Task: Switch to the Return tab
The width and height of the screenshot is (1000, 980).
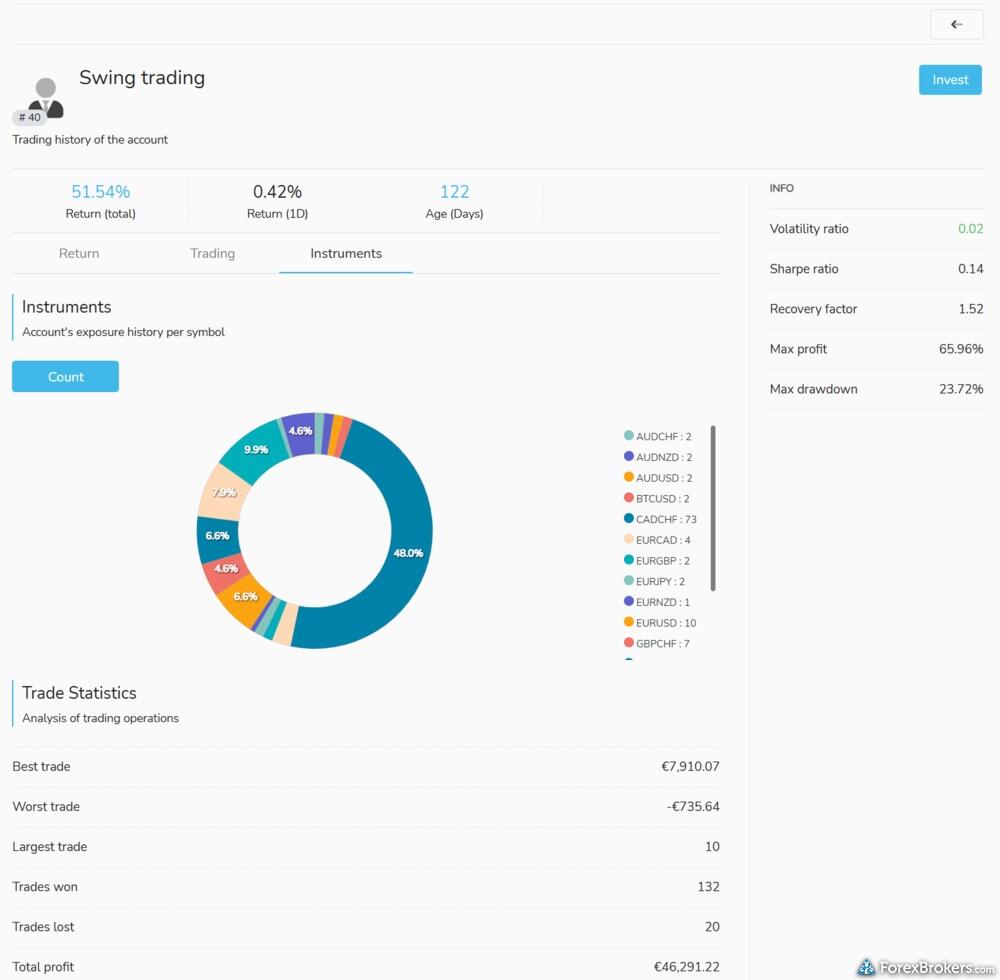Action: pos(79,254)
